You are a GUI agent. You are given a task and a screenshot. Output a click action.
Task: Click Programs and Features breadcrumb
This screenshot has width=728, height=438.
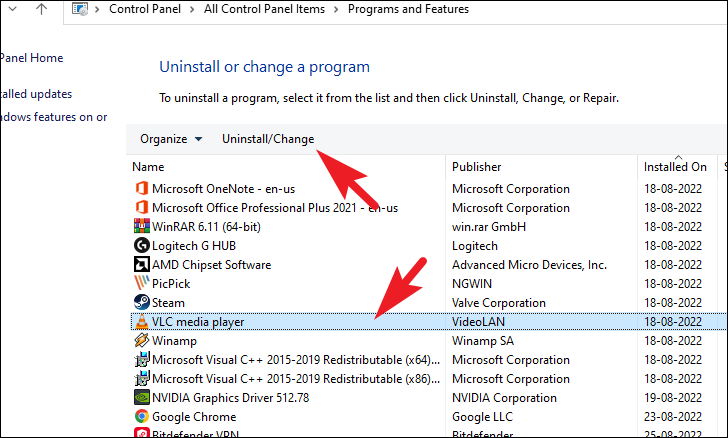tap(409, 9)
